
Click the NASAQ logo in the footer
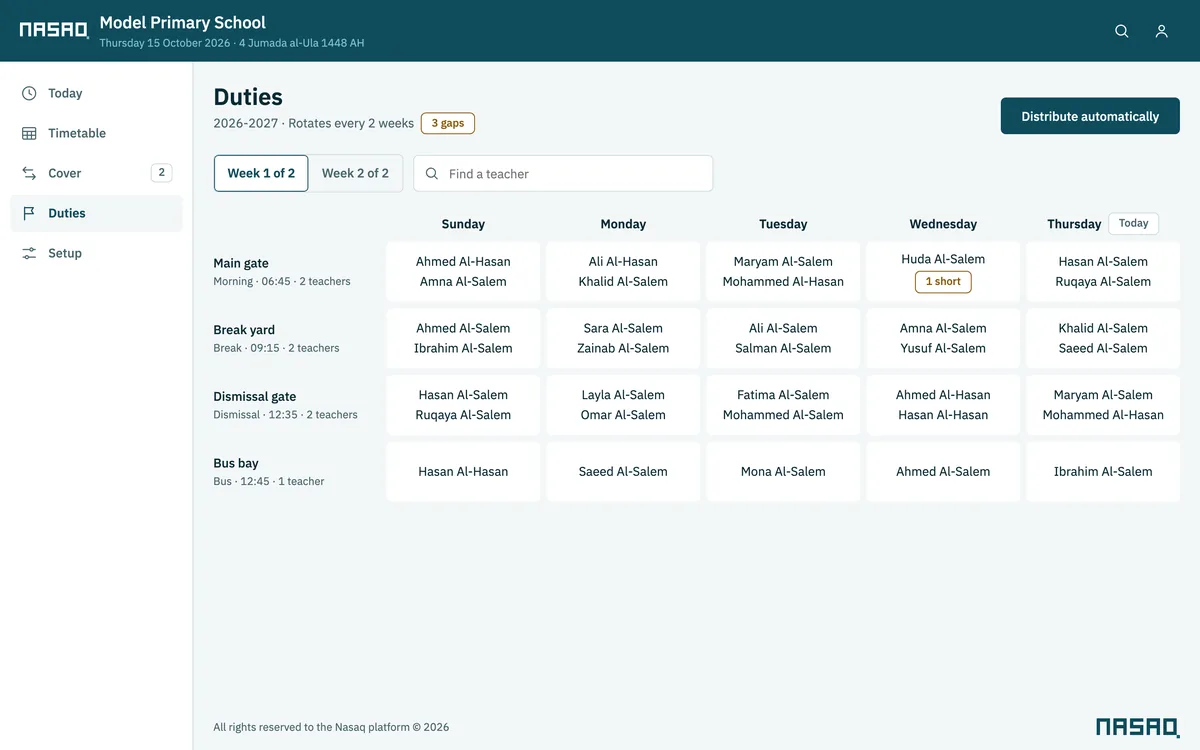[x=1138, y=727]
